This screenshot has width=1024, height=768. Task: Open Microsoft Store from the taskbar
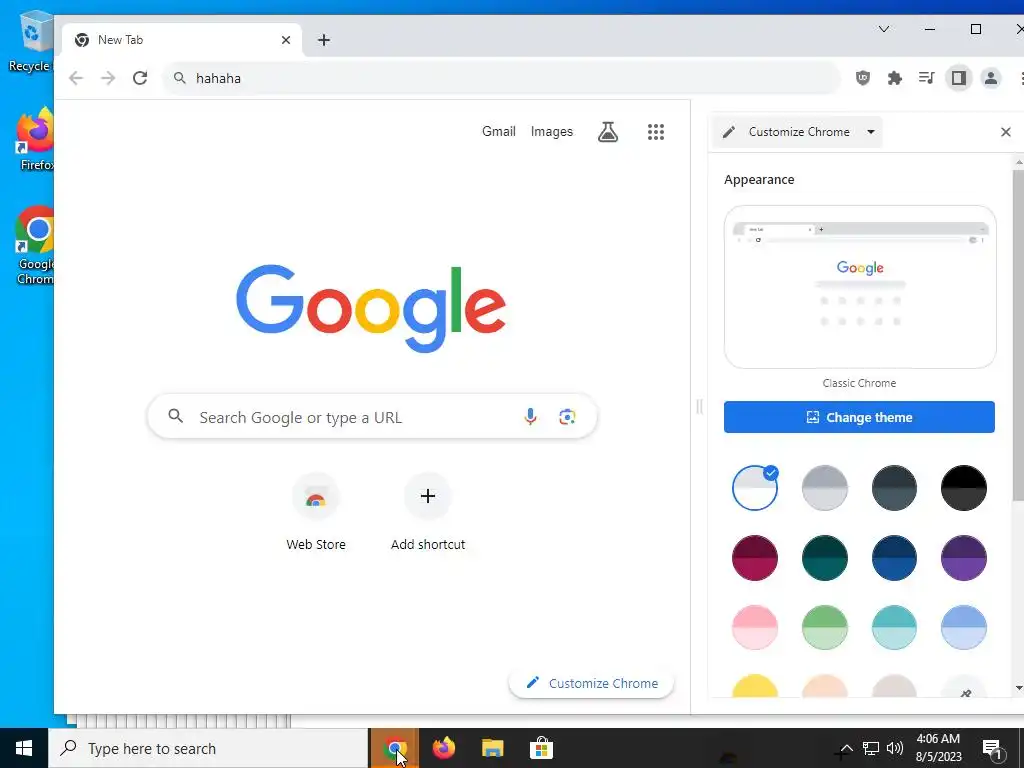click(x=541, y=748)
